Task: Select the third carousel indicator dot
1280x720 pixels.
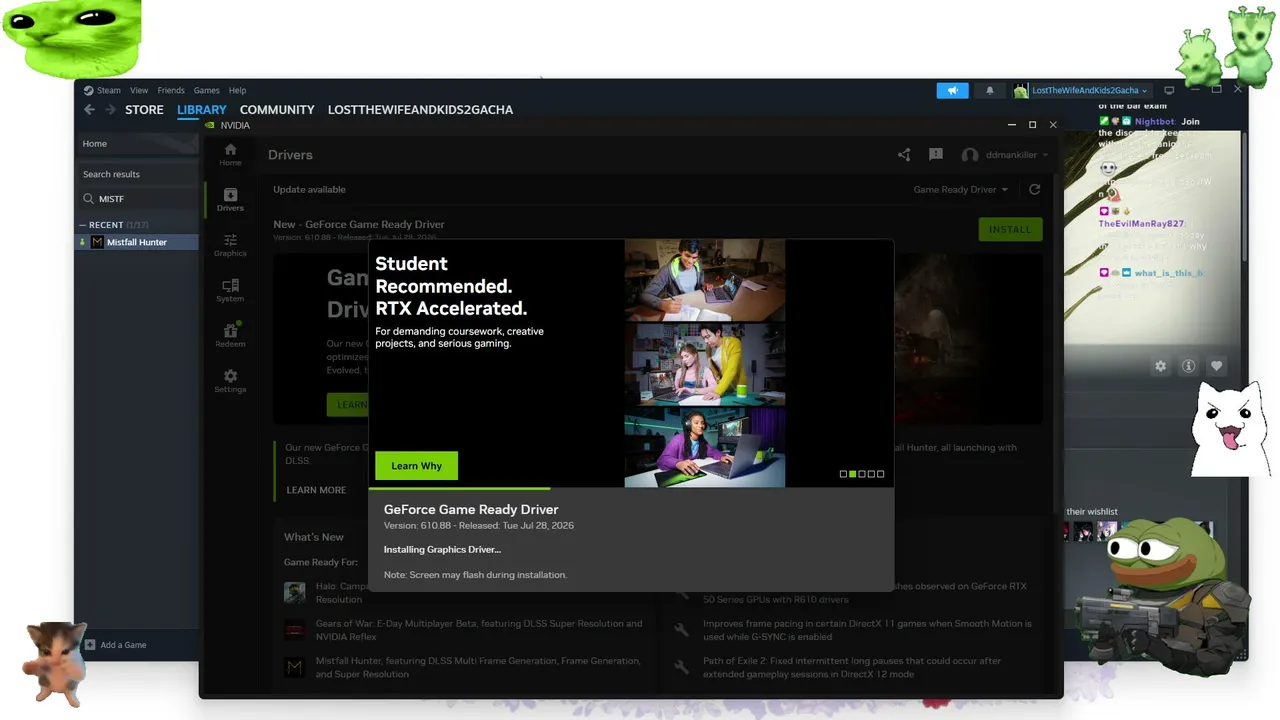Action: (x=862, y=474)
